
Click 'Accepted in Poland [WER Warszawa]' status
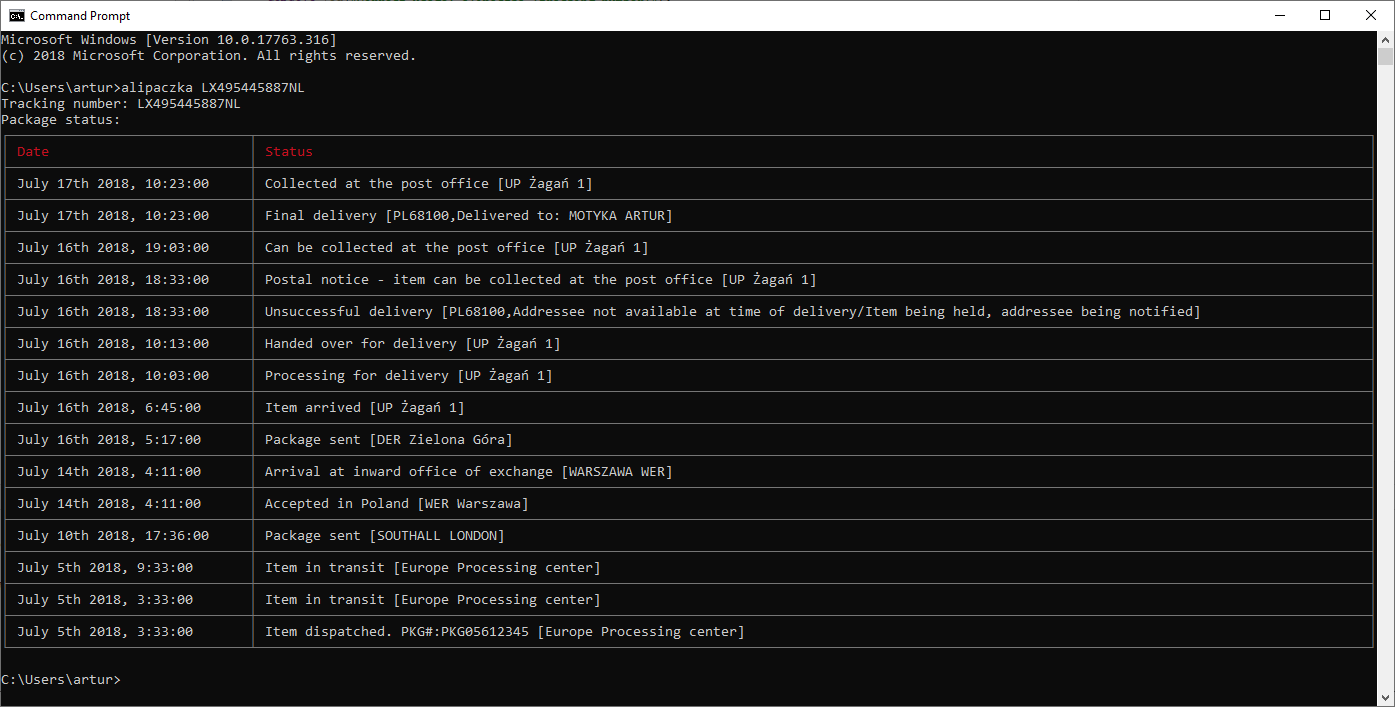point(397,504)
